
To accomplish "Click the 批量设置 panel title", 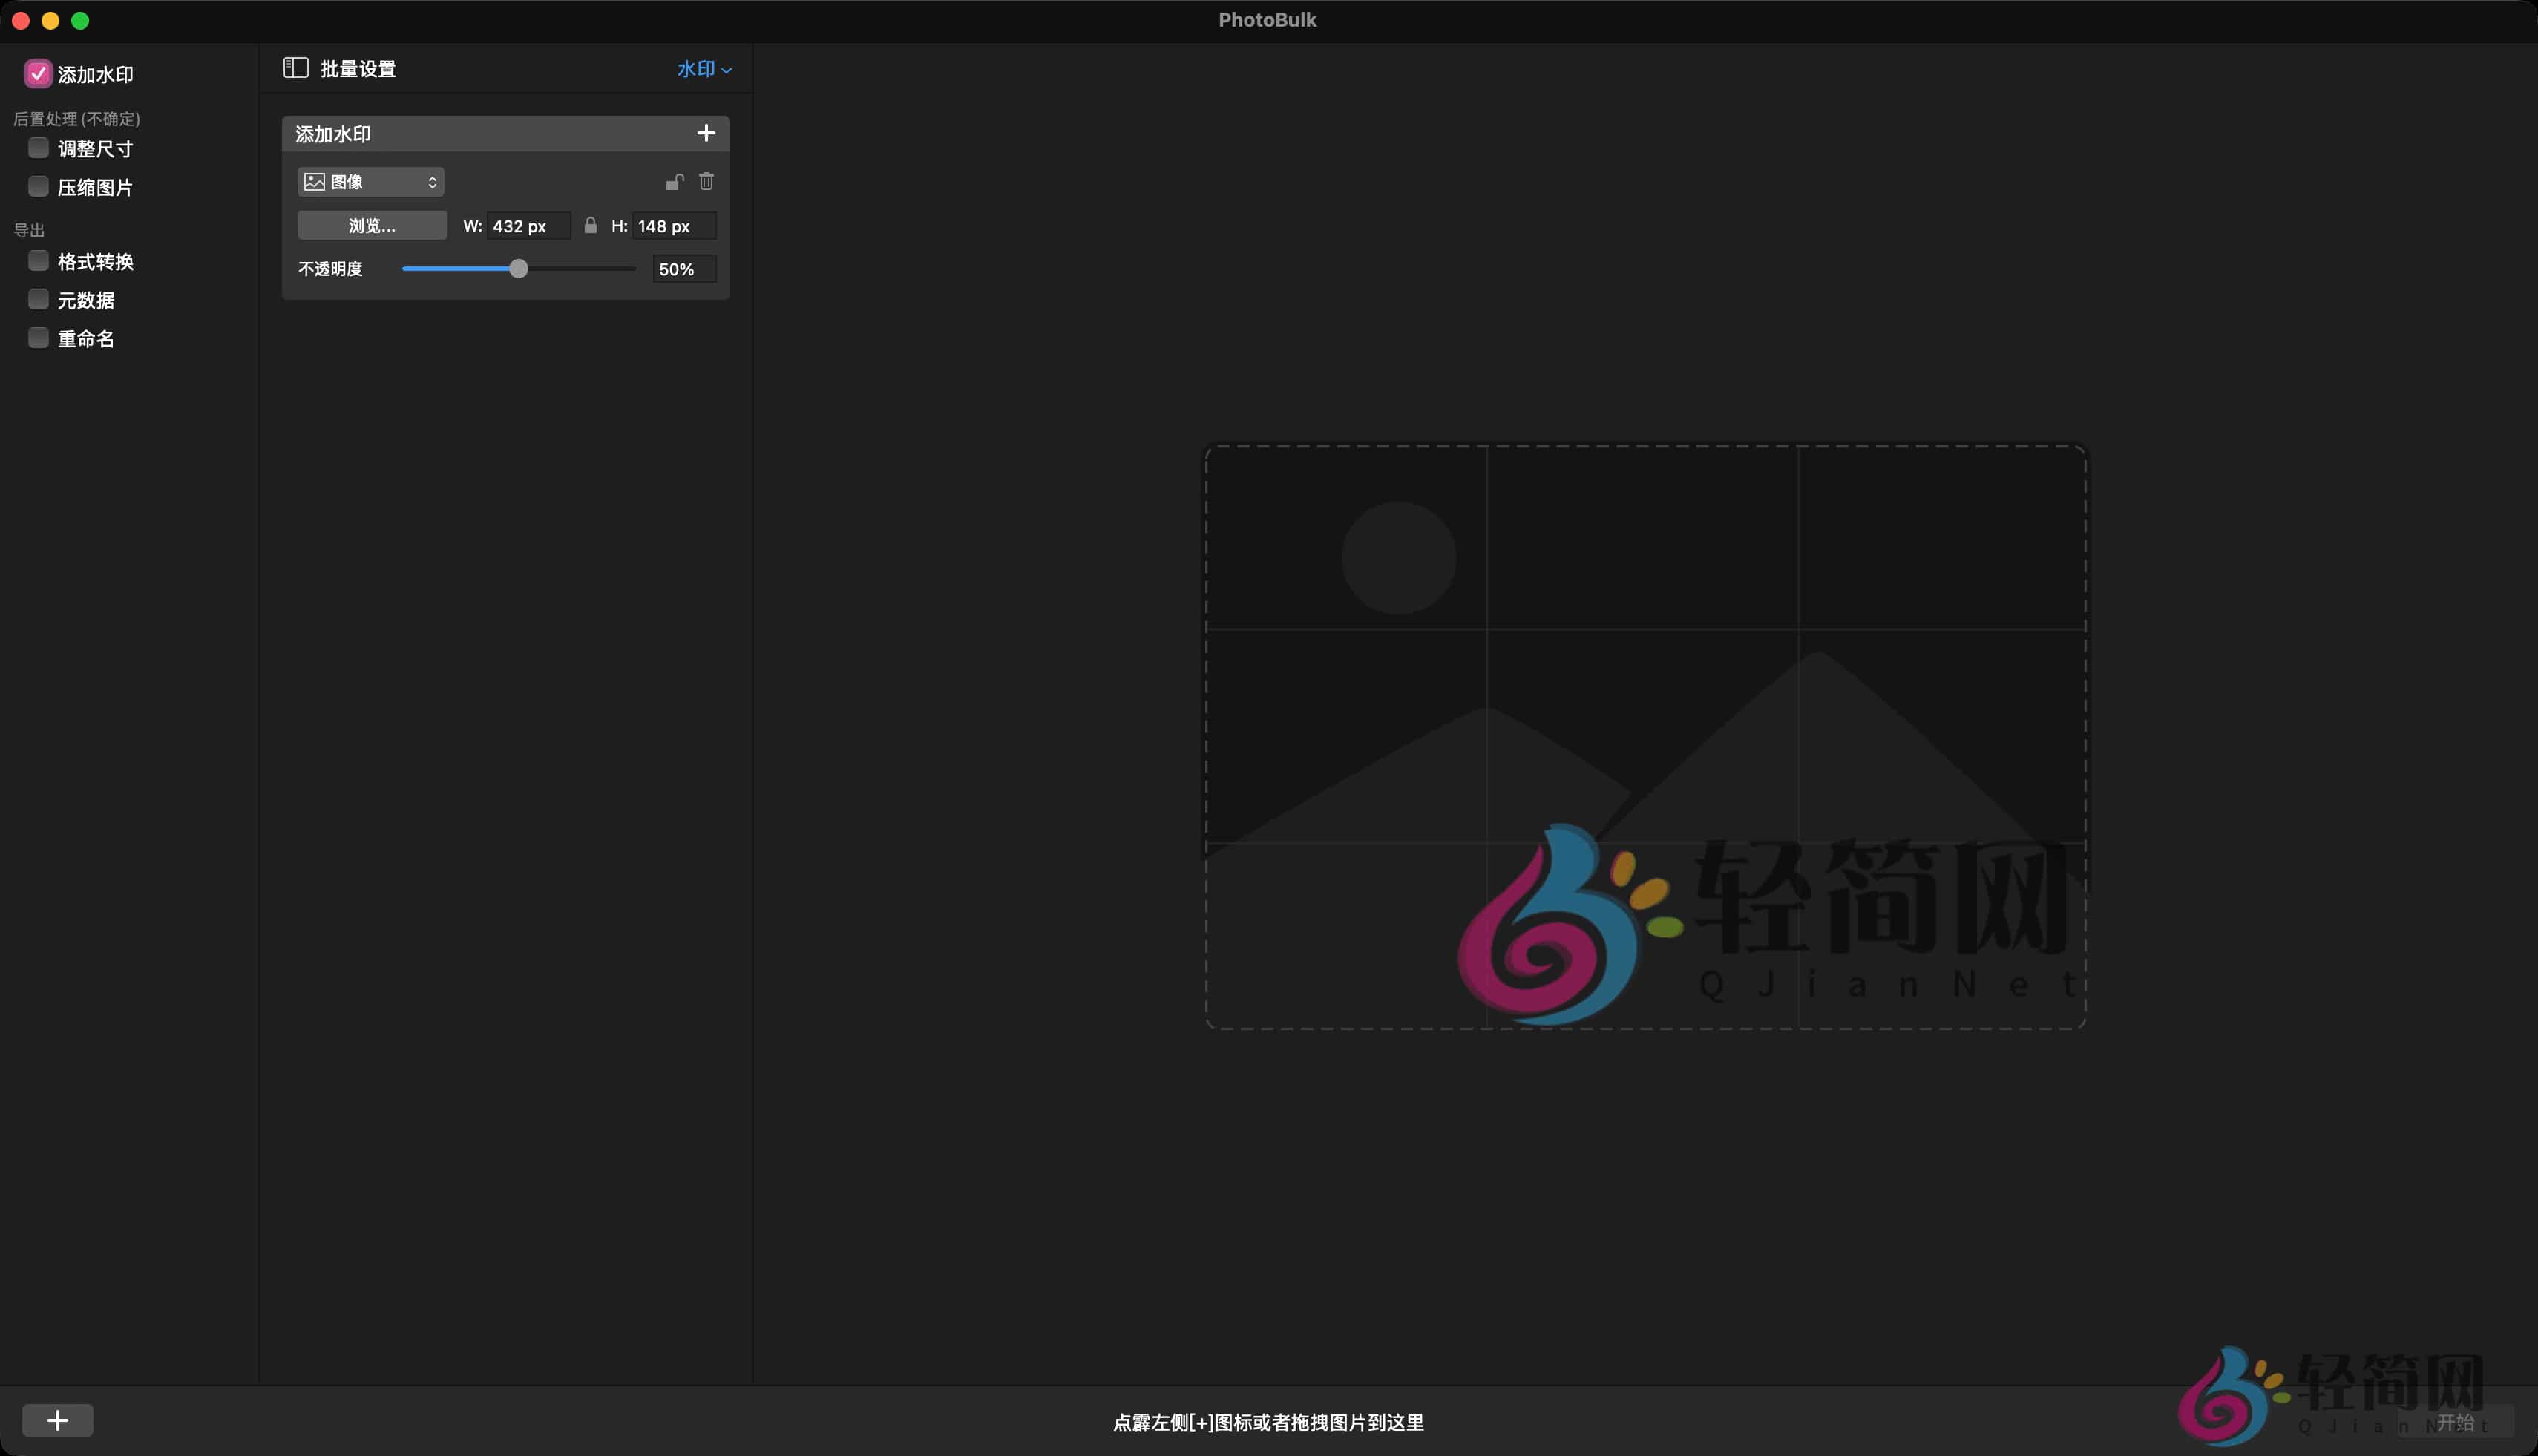I will [358, 69].
